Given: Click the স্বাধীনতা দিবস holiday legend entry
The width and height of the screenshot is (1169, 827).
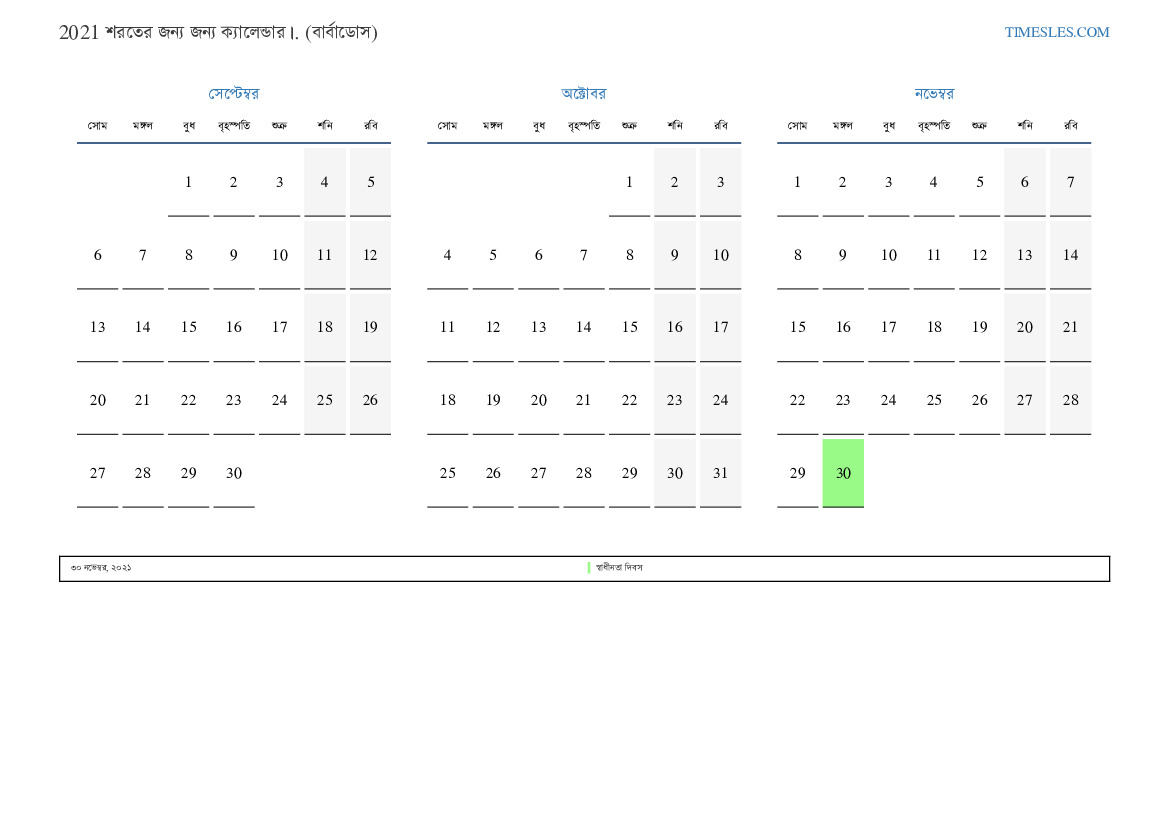Looking at the screenshot, I should click(619, 568).
